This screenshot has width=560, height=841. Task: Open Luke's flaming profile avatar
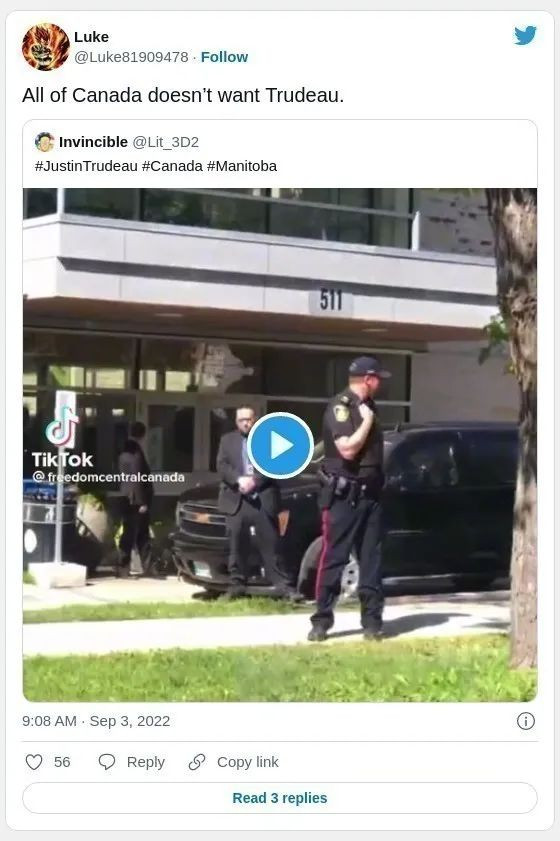46,47
